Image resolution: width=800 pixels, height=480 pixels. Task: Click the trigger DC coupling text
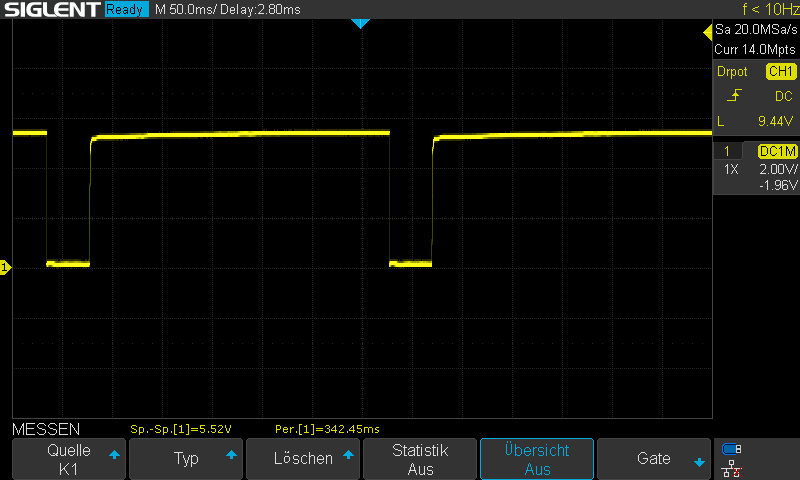784,96
